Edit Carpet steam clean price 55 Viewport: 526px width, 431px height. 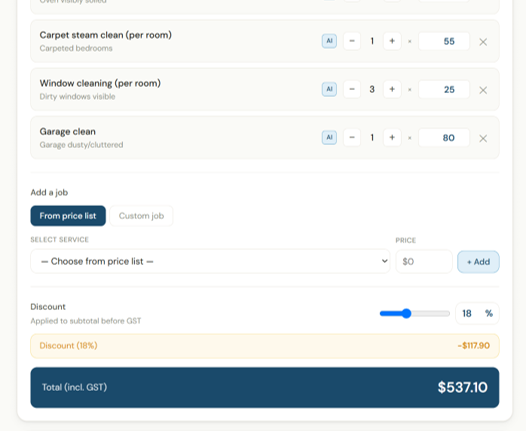click(444, 41)
